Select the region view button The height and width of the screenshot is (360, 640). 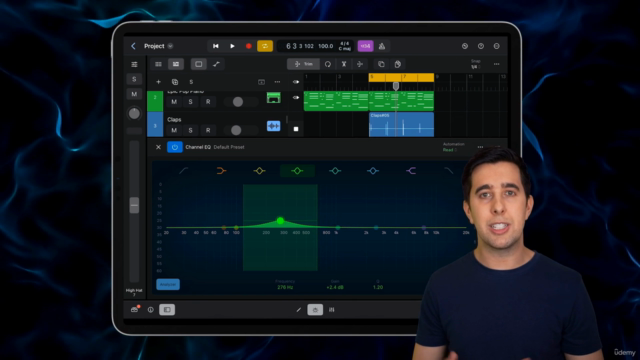coord(198,64)
